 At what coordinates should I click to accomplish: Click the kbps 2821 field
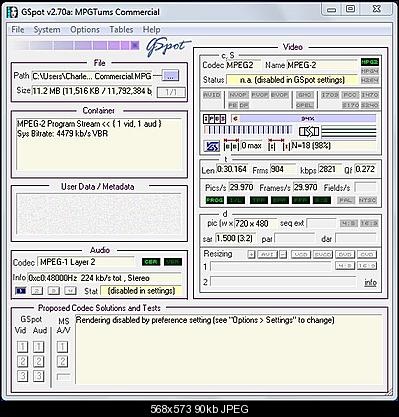330,169
